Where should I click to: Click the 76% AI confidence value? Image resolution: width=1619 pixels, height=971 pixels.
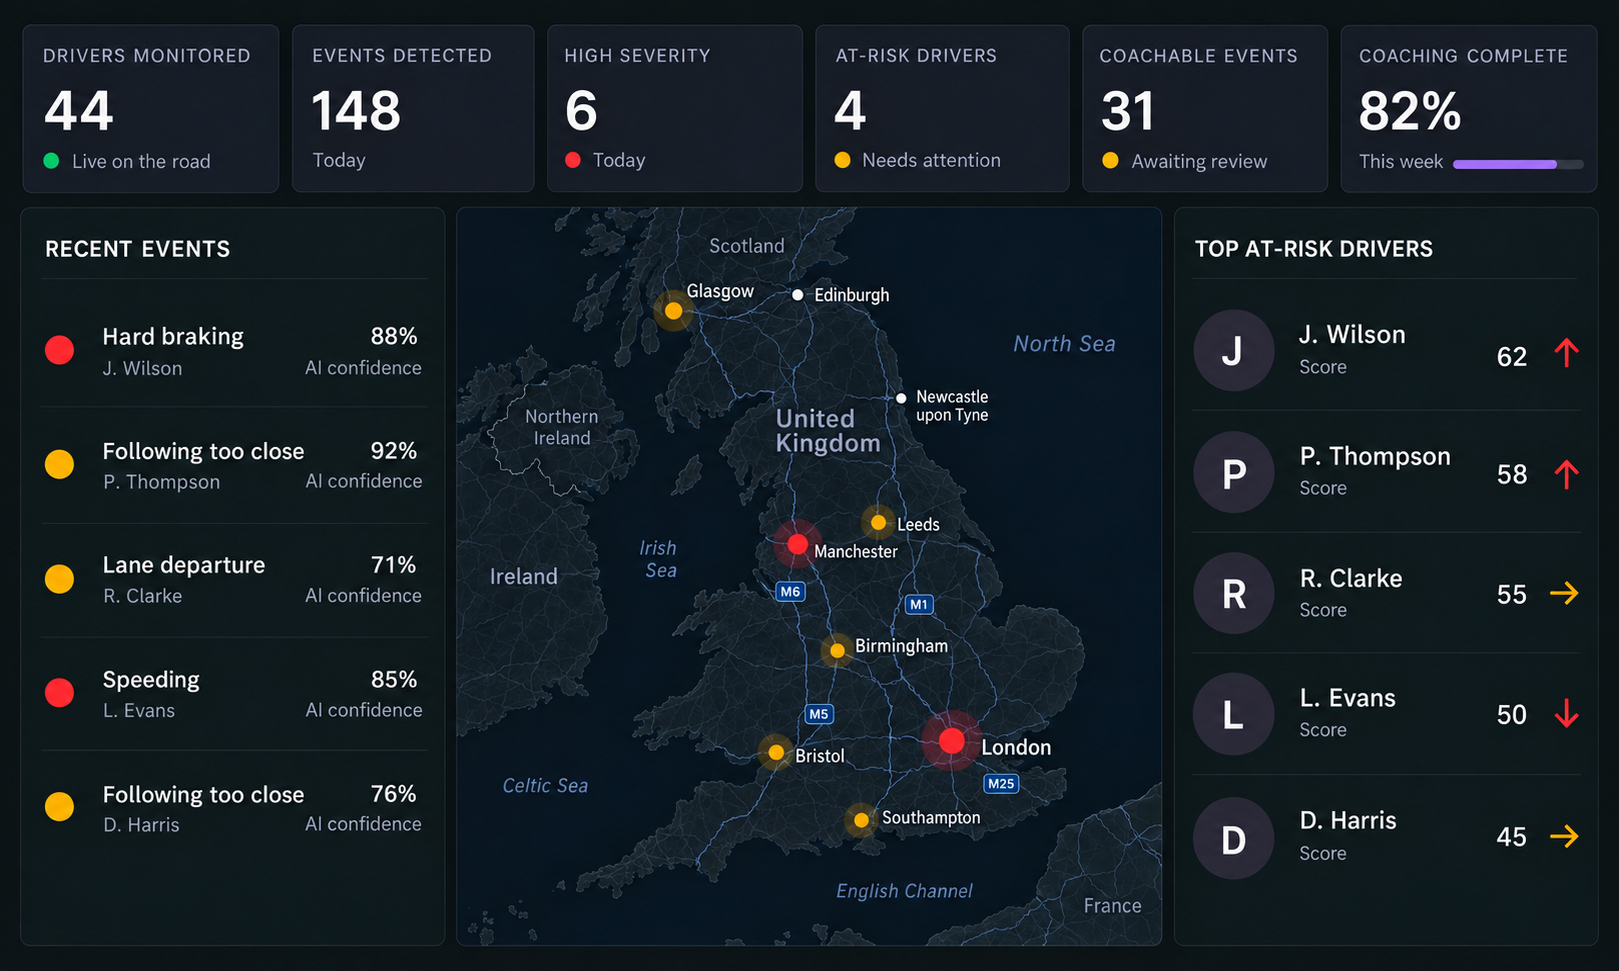394,794
